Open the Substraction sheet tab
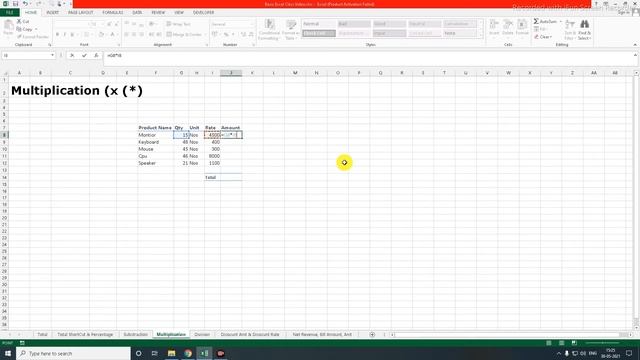Image resolution: width=640 pixels, height=360 pixels. tap(135, 335)
